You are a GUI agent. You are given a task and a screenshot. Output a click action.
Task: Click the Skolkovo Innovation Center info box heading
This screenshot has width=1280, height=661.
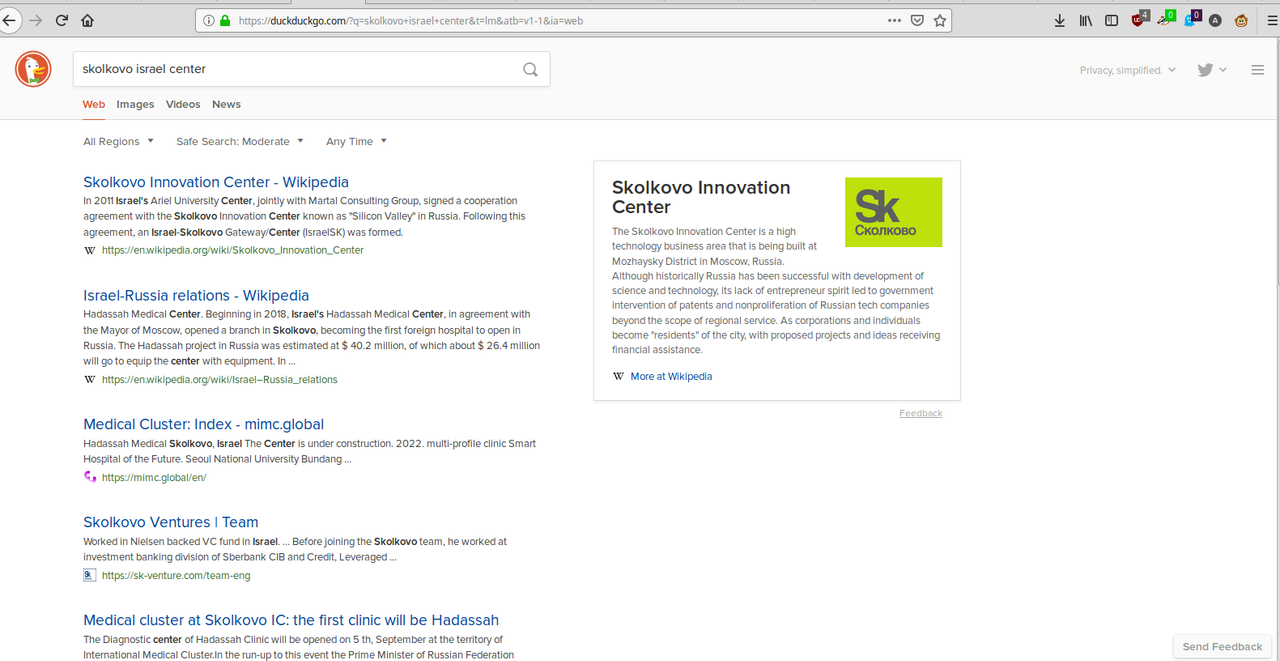701,197
